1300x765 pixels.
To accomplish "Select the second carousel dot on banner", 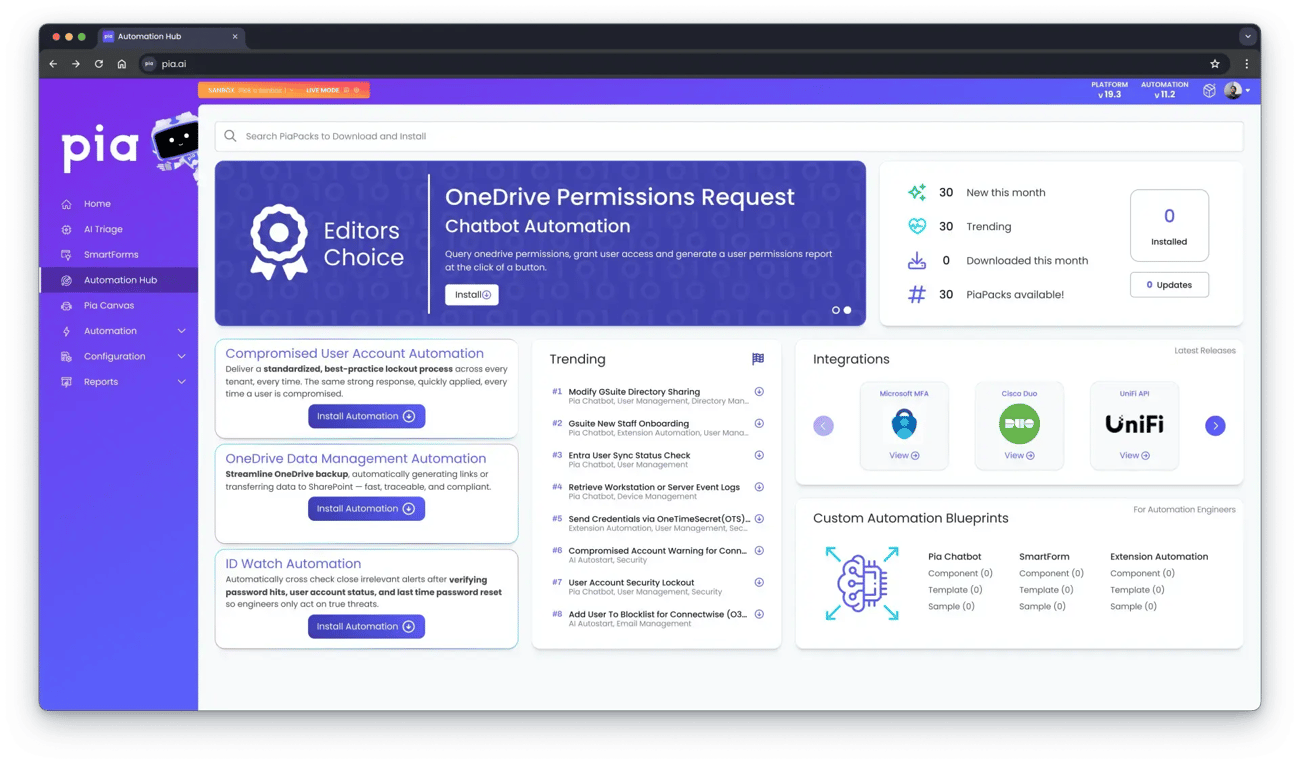I will pyautogui.click(x=847, y=310).
